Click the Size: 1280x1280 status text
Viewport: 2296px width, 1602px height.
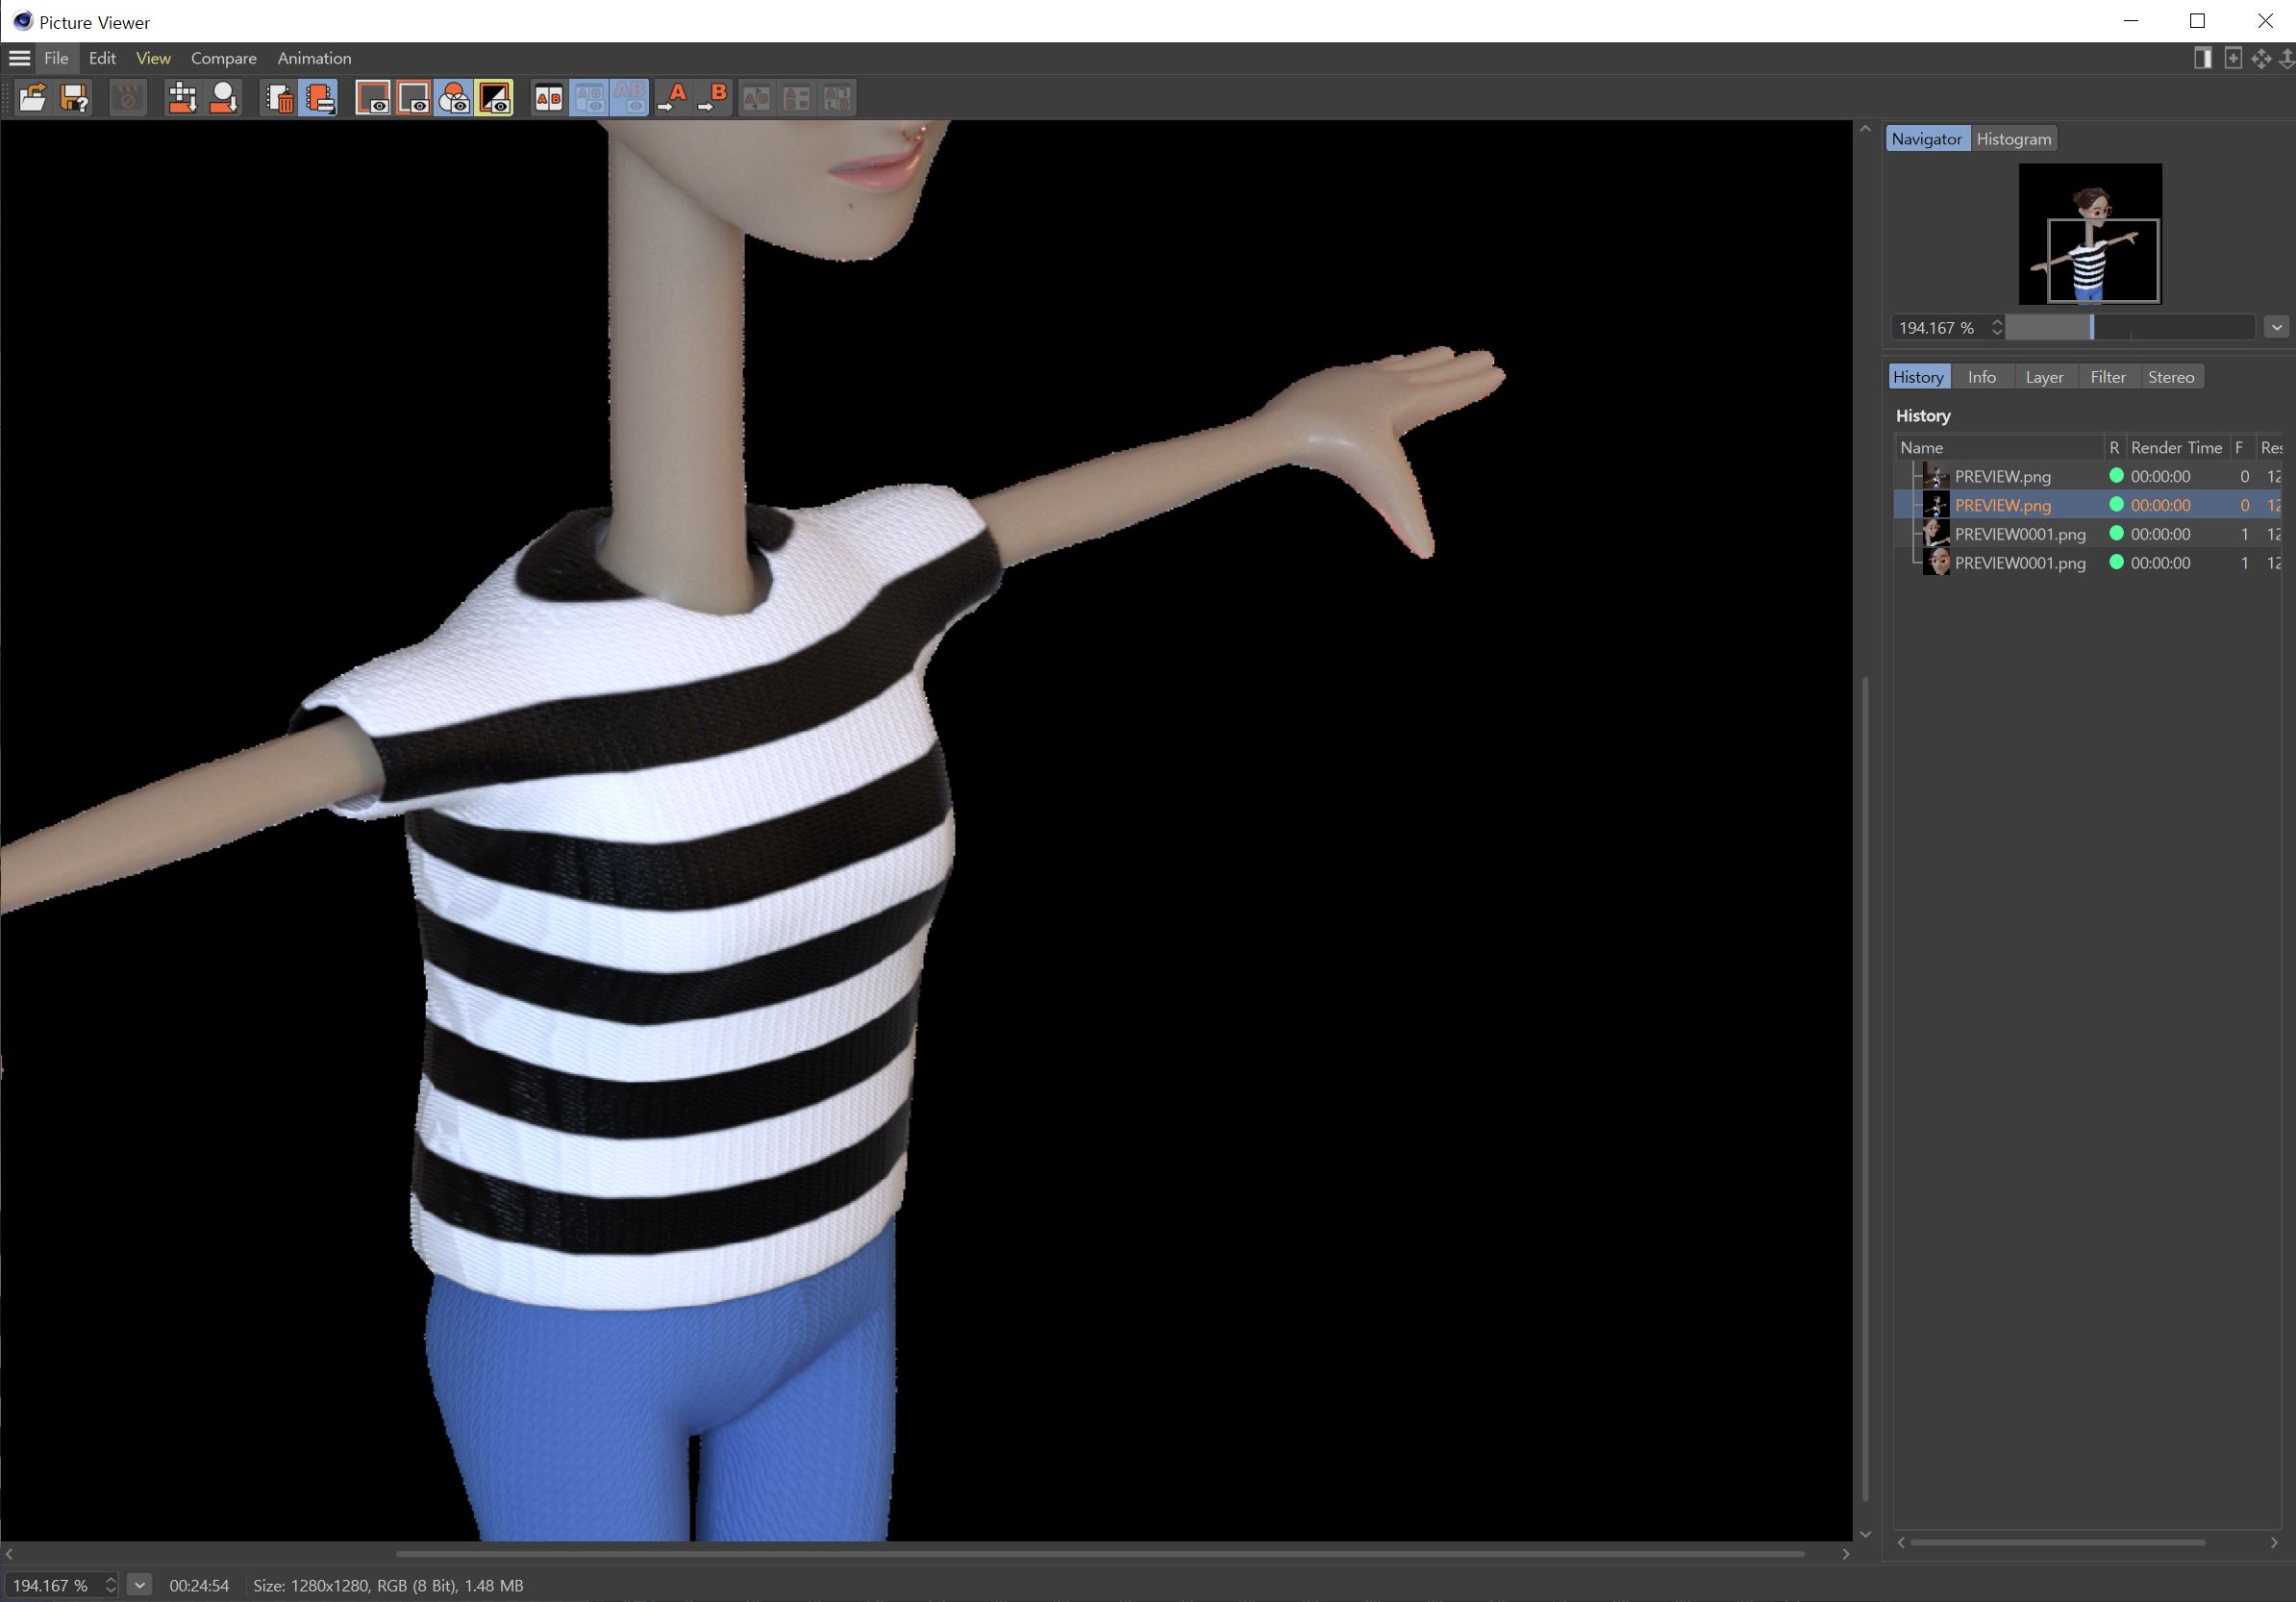388,1585
